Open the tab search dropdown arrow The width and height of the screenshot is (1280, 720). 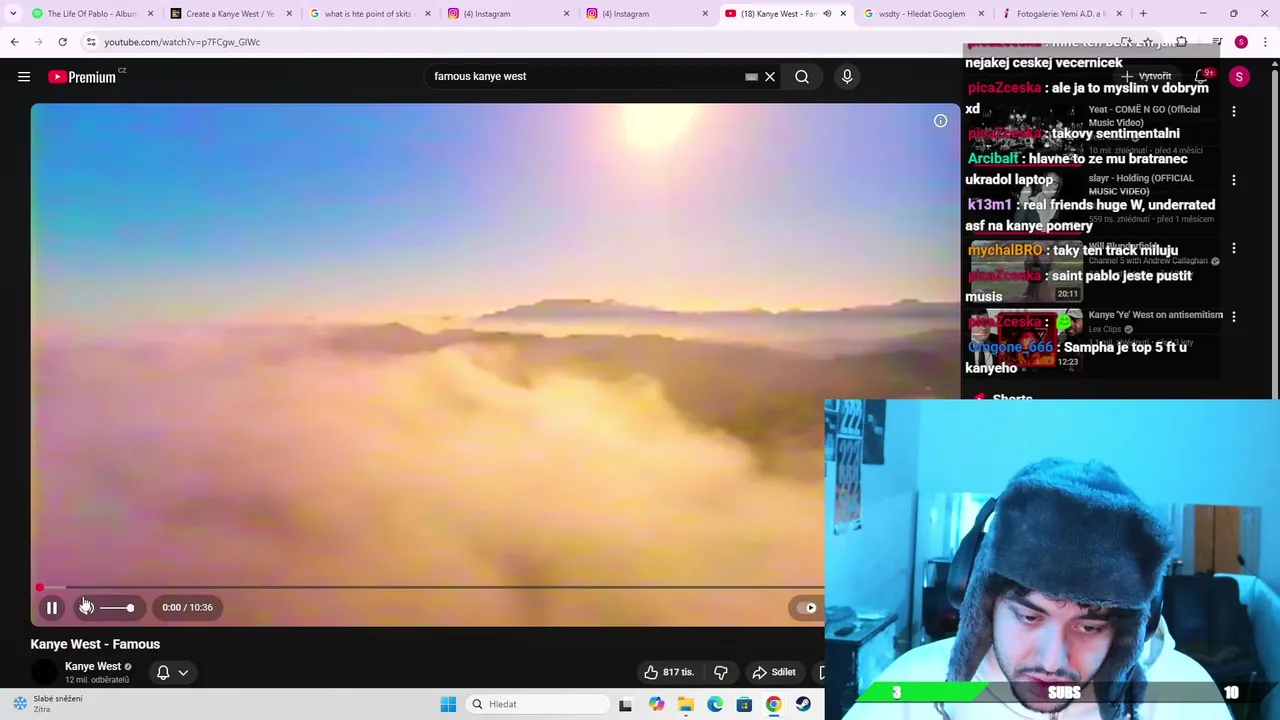tap(13, 14)
